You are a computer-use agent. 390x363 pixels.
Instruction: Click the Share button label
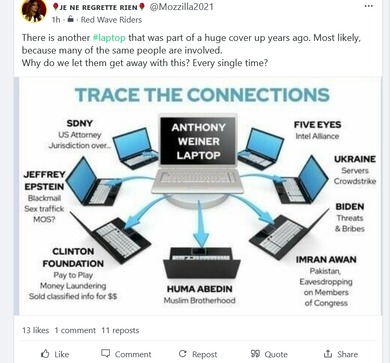tap(348, 354)
